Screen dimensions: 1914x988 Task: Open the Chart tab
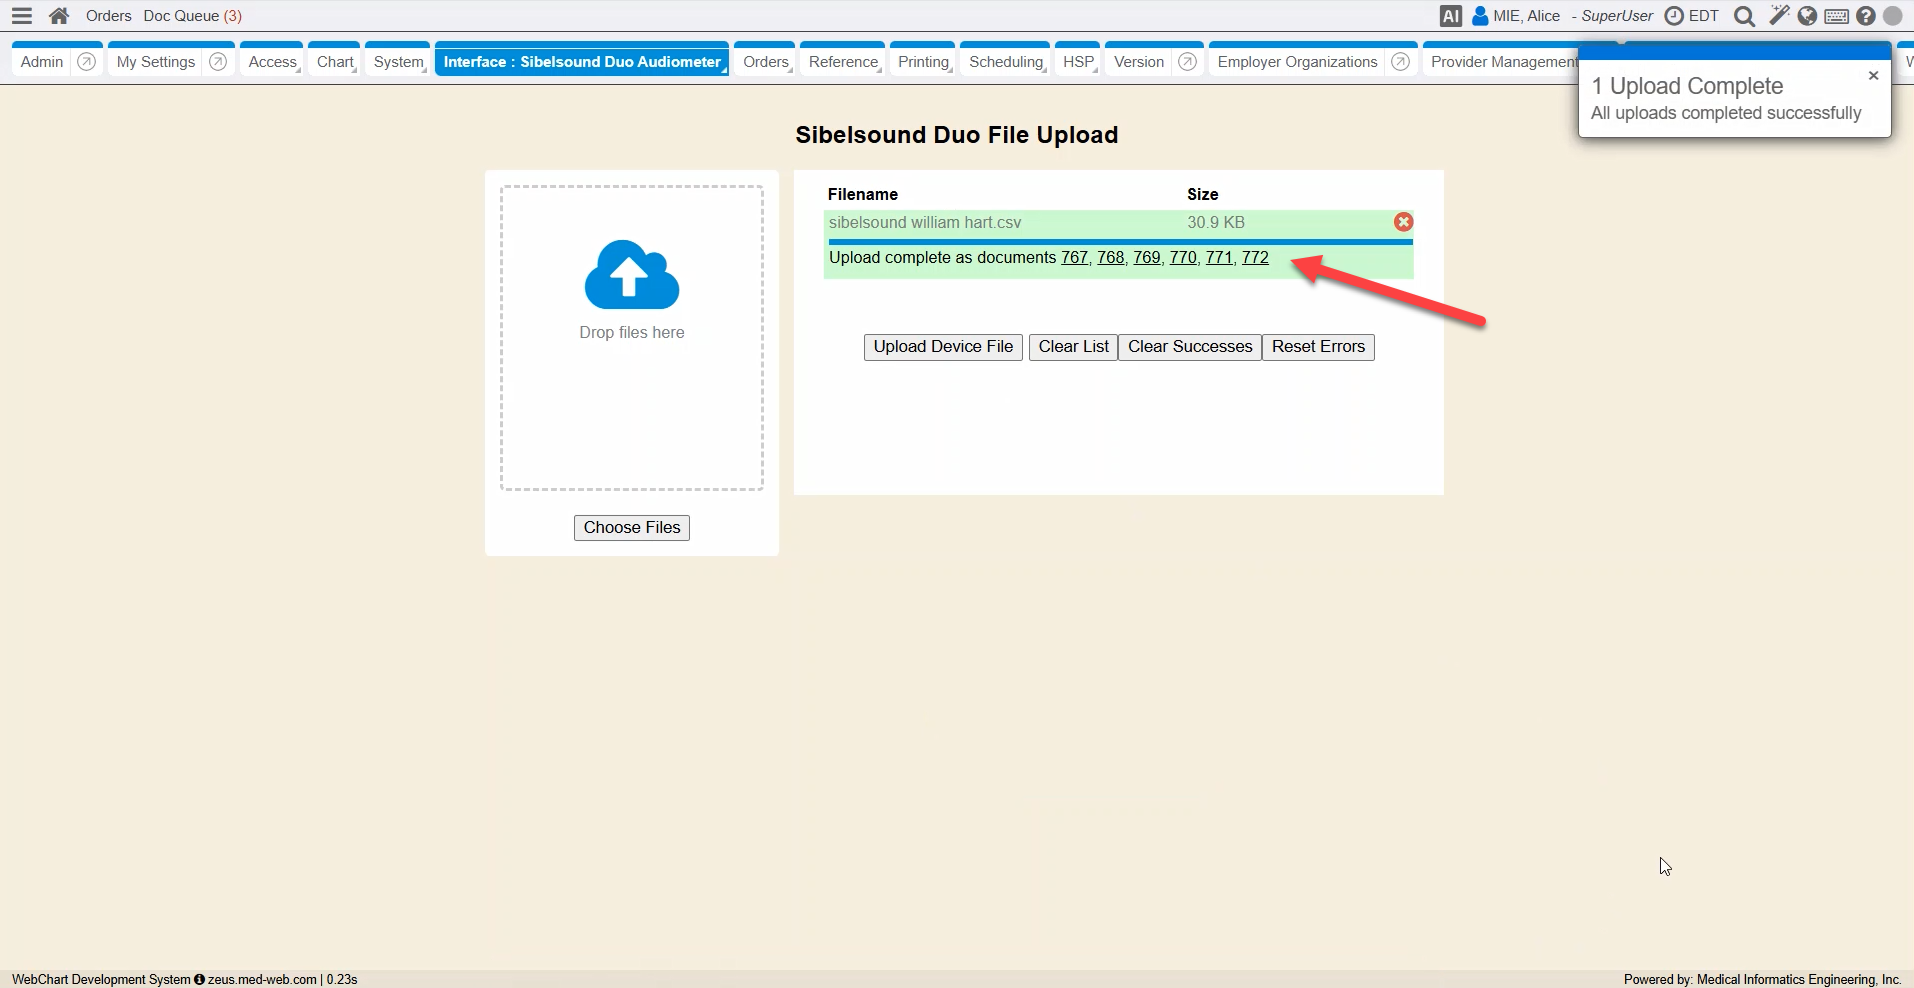click(x=335, y=62)
